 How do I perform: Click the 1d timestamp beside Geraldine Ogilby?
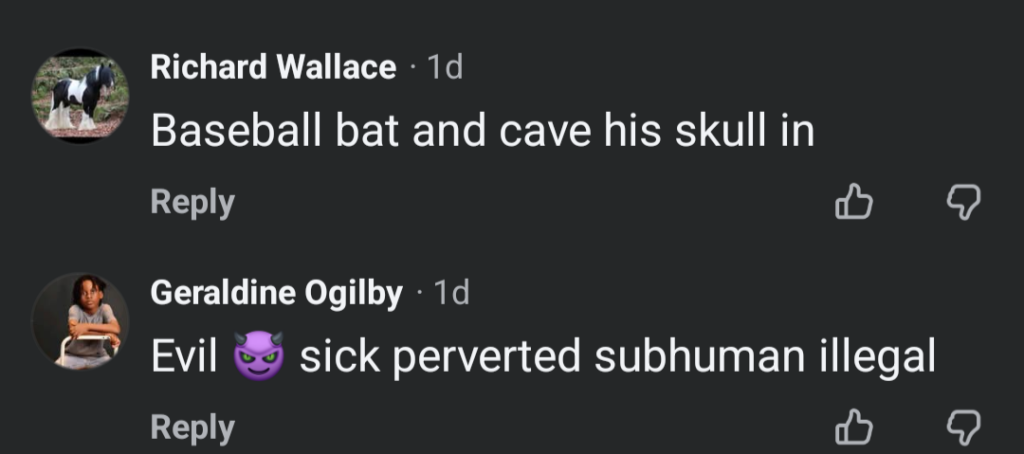[x=450, y=293]
